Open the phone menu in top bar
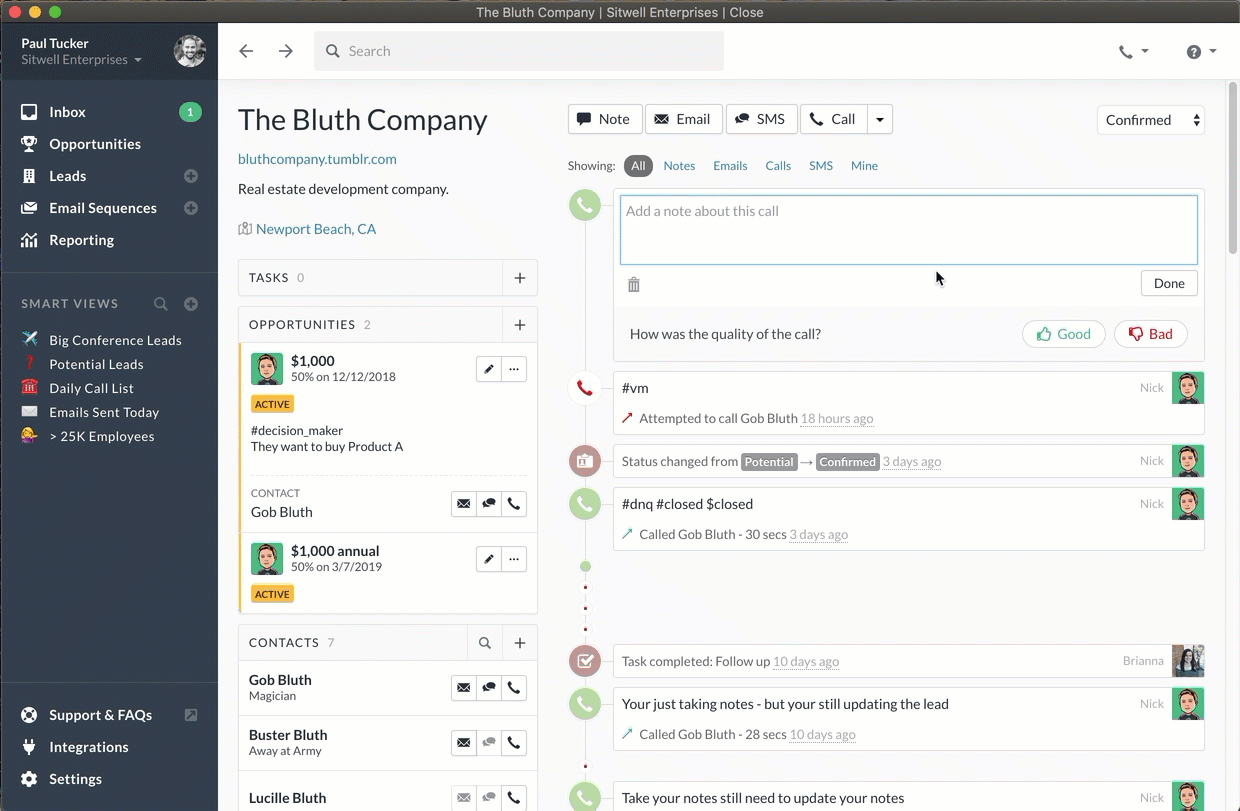The height and width of the screenshot is (811, 1240). click(1133, 52)
